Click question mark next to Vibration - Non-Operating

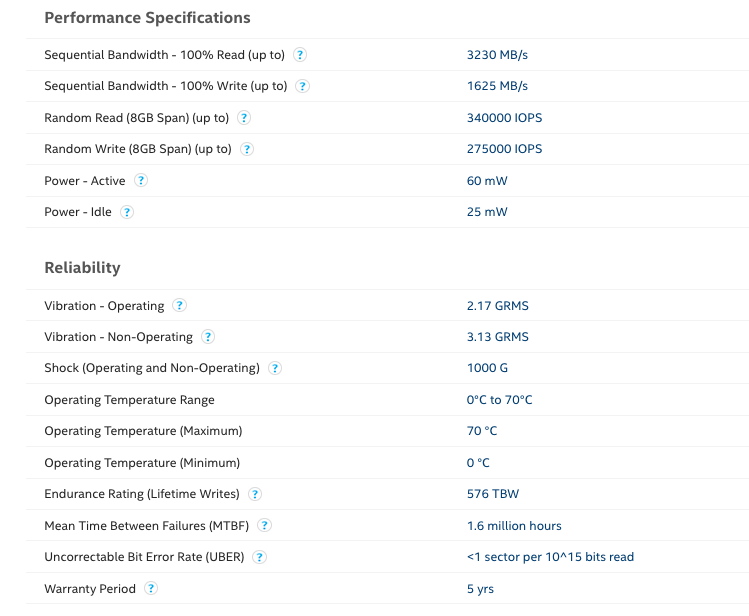[208, 337]
